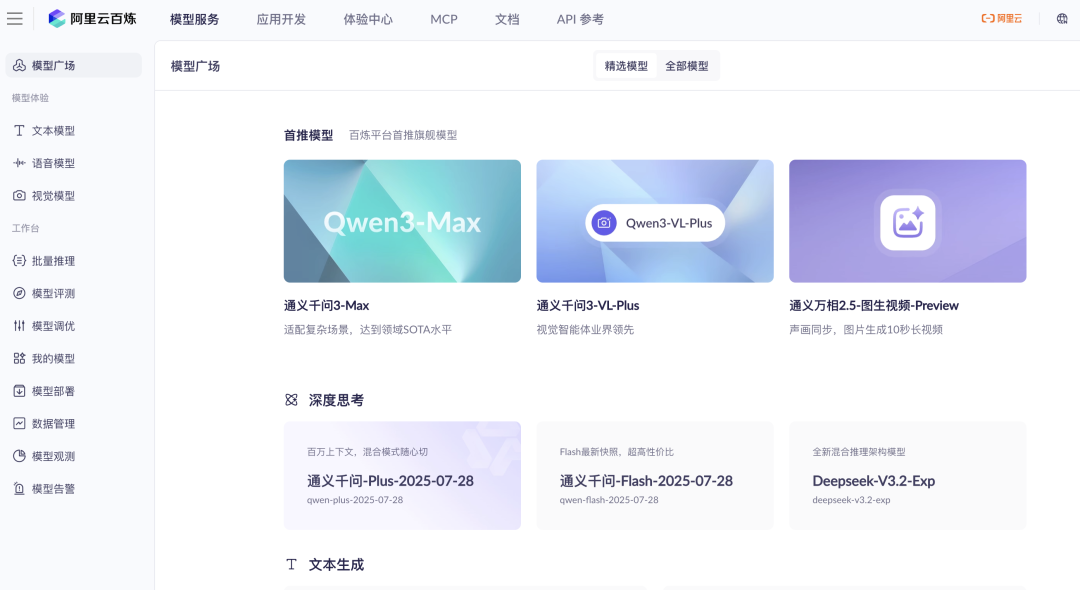Screen dimensions: 1080x590
Task: Open 通义千问-Flash-2025-07-28 card
Action: click(x=655, y=476)
